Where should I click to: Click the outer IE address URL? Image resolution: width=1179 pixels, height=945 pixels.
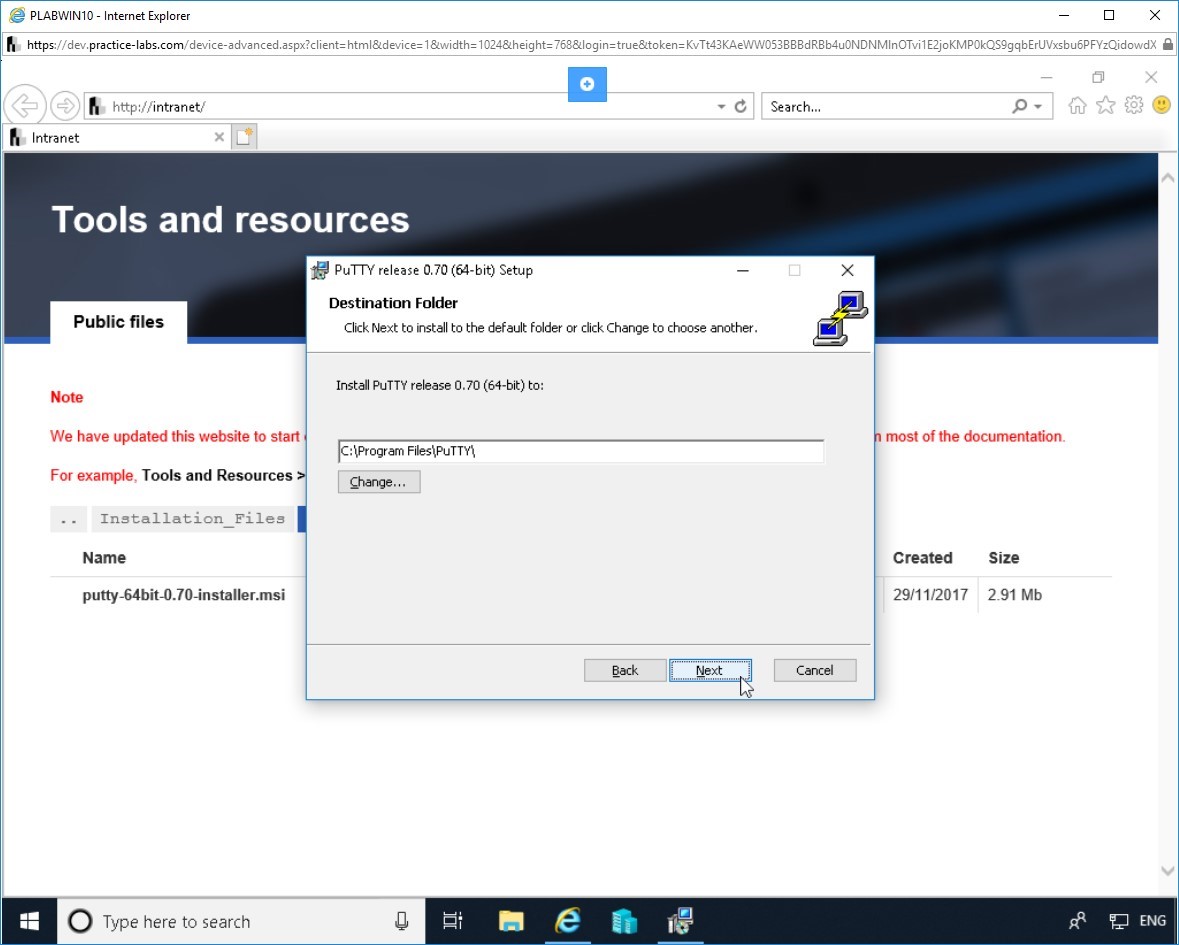pos(591,45)
